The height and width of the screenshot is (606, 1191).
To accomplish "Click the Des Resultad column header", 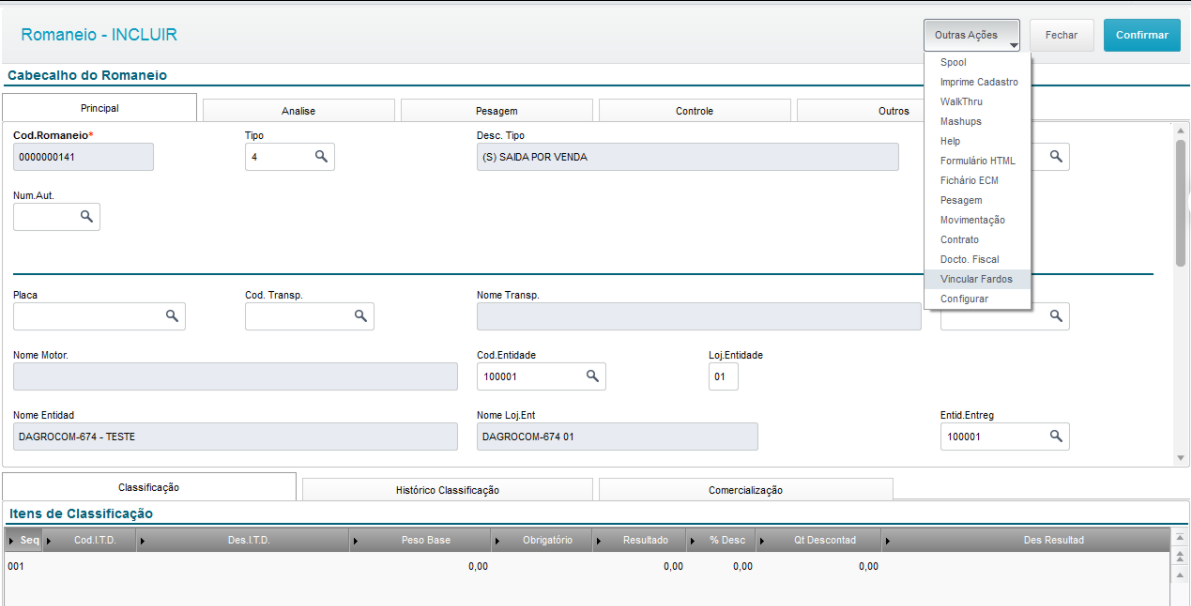I will click(1025, 540).
